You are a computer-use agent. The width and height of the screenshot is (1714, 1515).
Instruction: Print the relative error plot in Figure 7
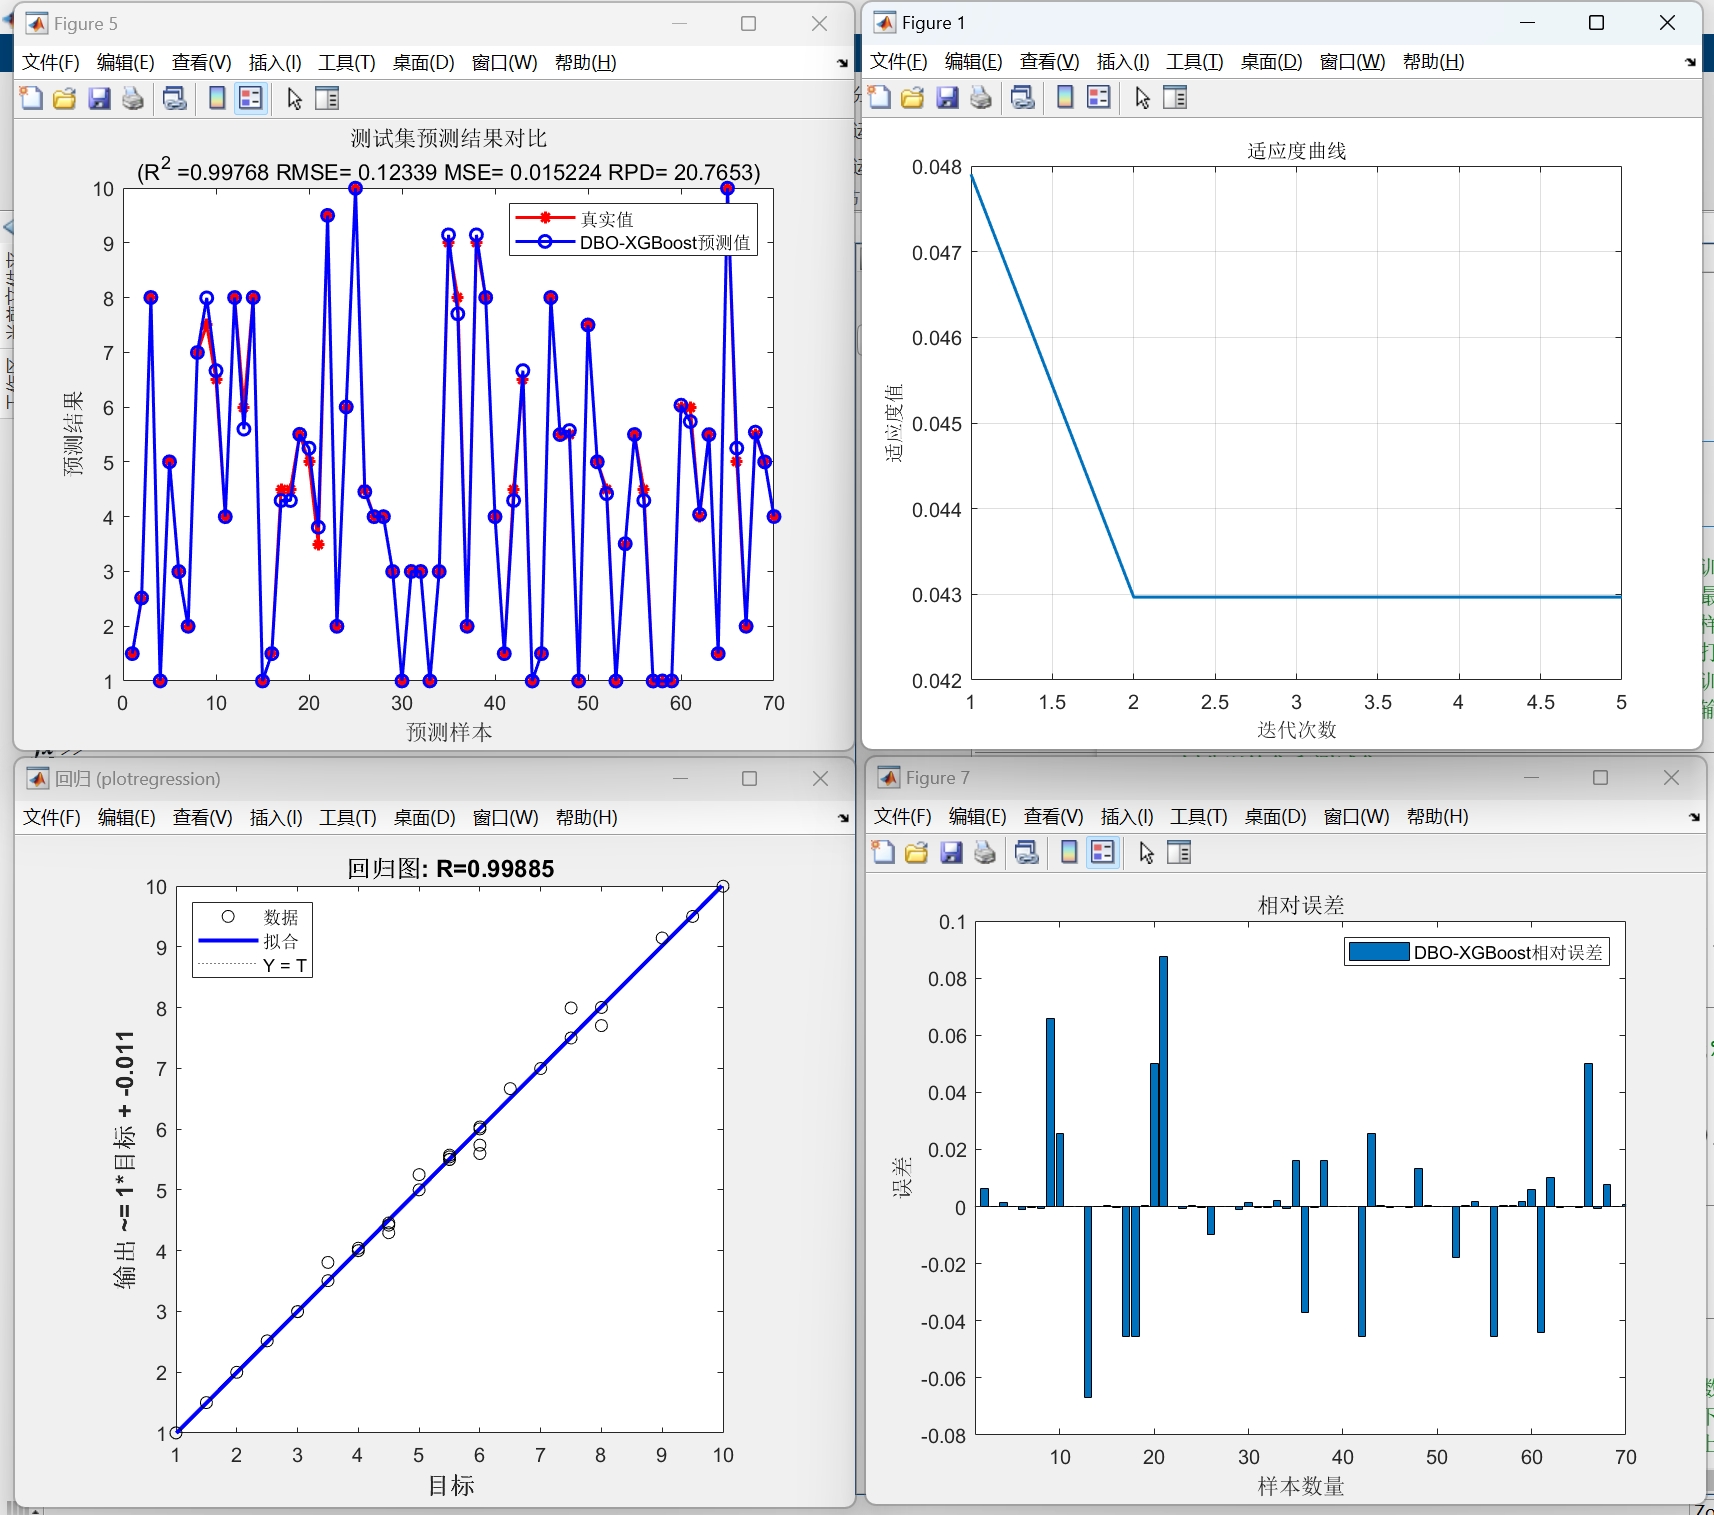coord(984,852)
